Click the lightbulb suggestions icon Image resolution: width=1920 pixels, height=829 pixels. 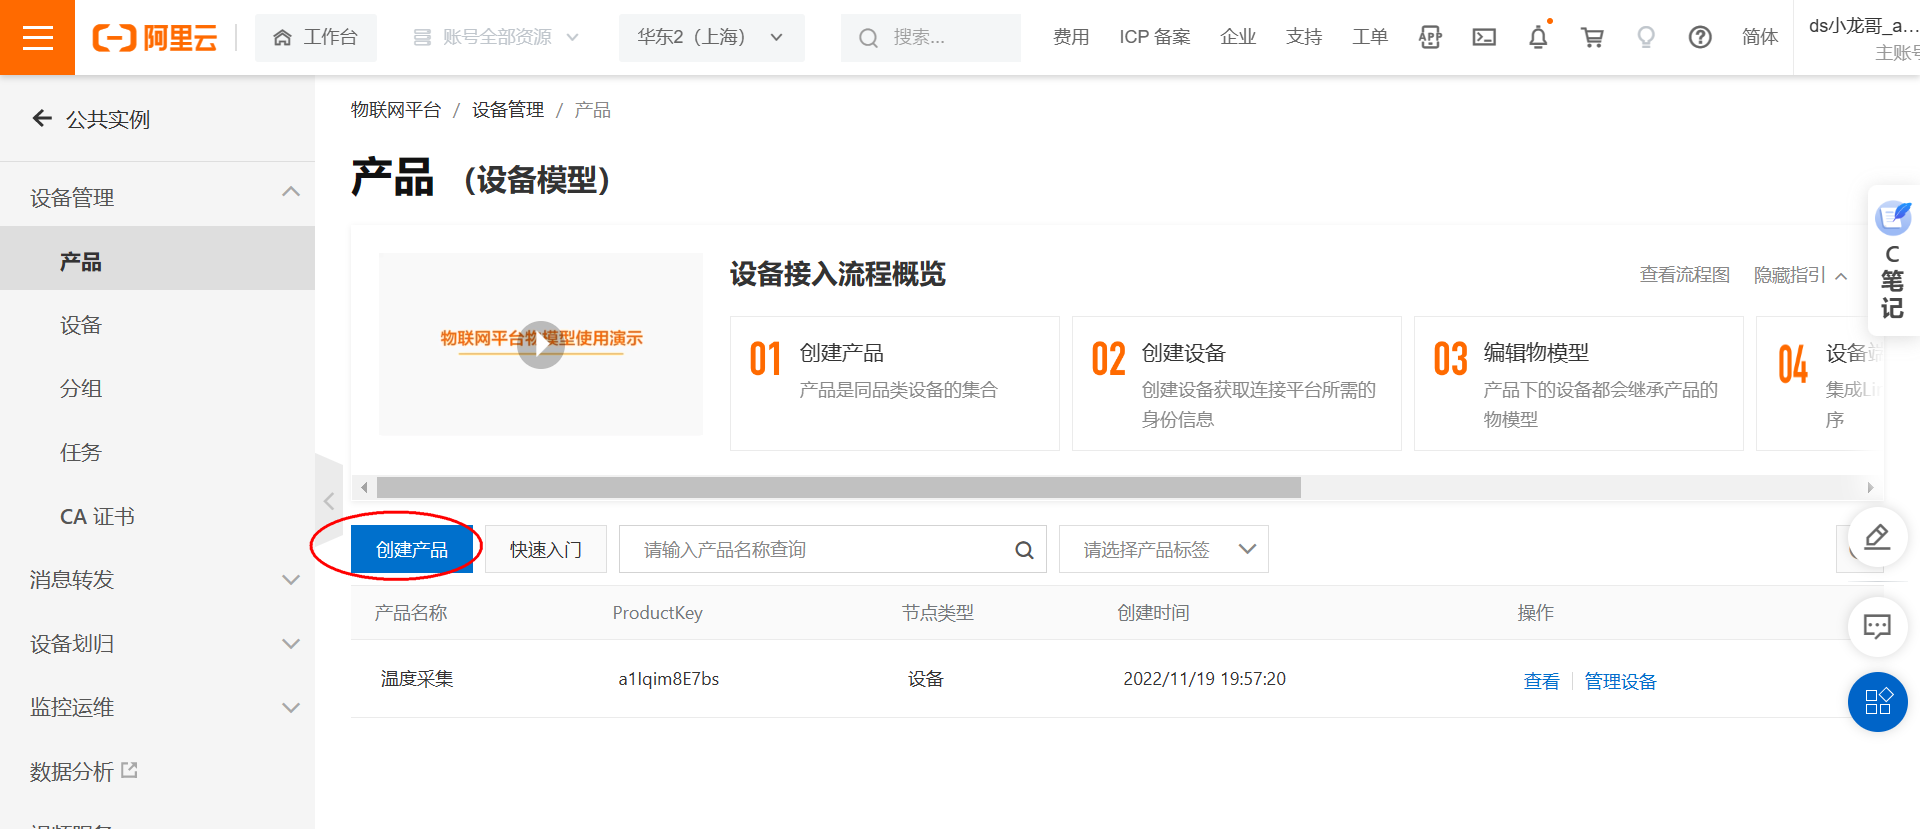(x=1646, y=38)
